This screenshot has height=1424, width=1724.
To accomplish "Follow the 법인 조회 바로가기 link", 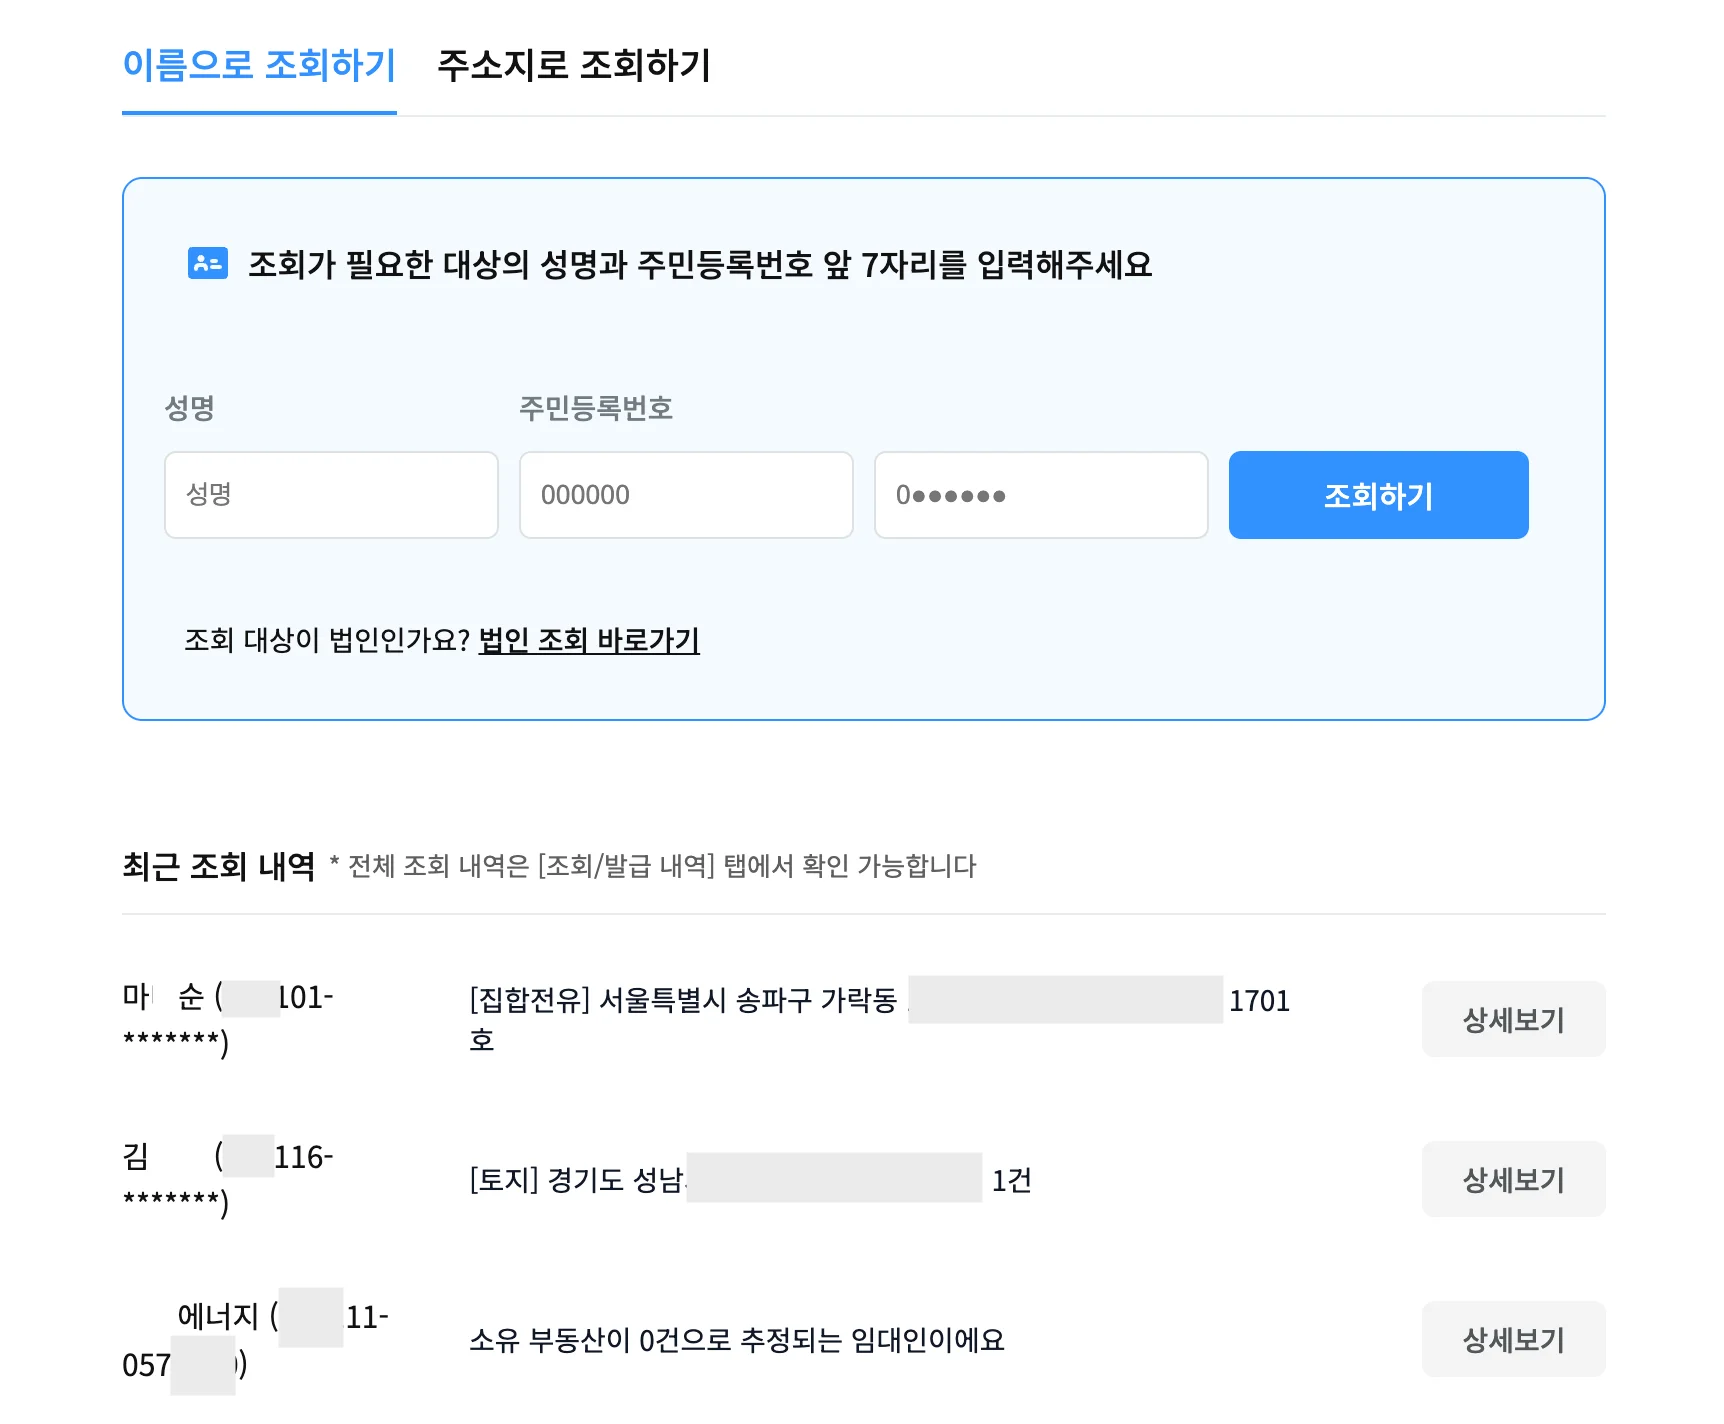I will [x=589, y=640].
